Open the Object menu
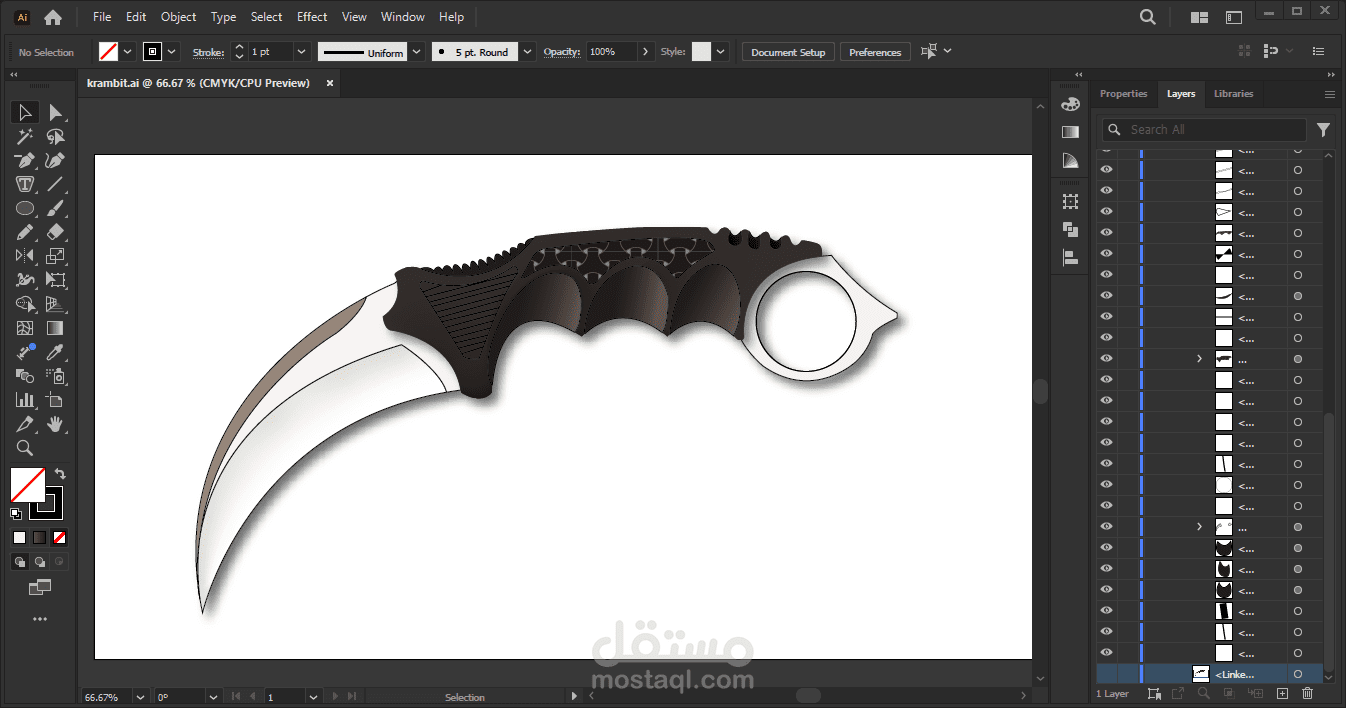The height and width of the screenshot is (708, 1346). (179, 17)
